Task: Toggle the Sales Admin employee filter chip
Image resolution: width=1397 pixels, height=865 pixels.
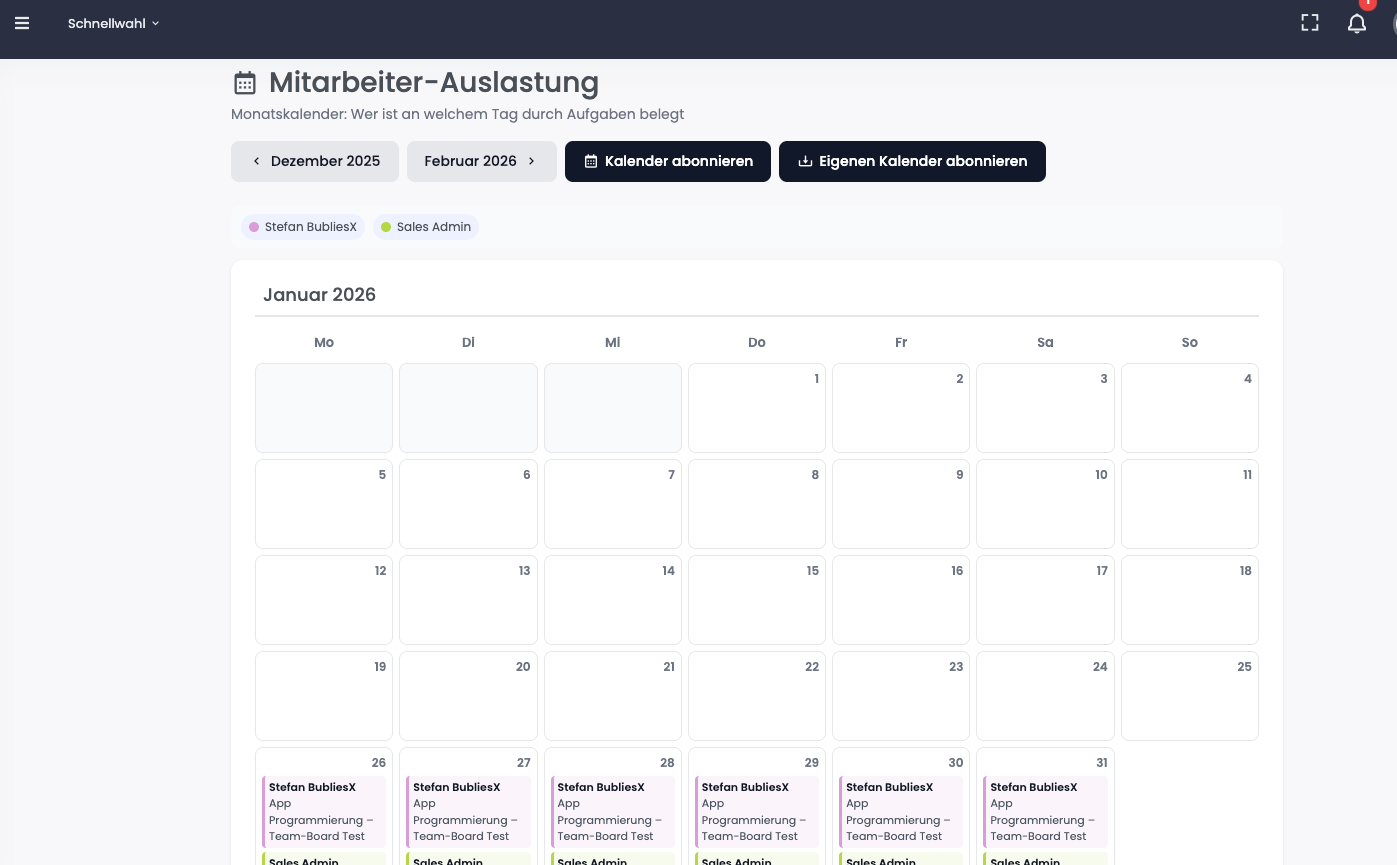Action: (426, 227)
